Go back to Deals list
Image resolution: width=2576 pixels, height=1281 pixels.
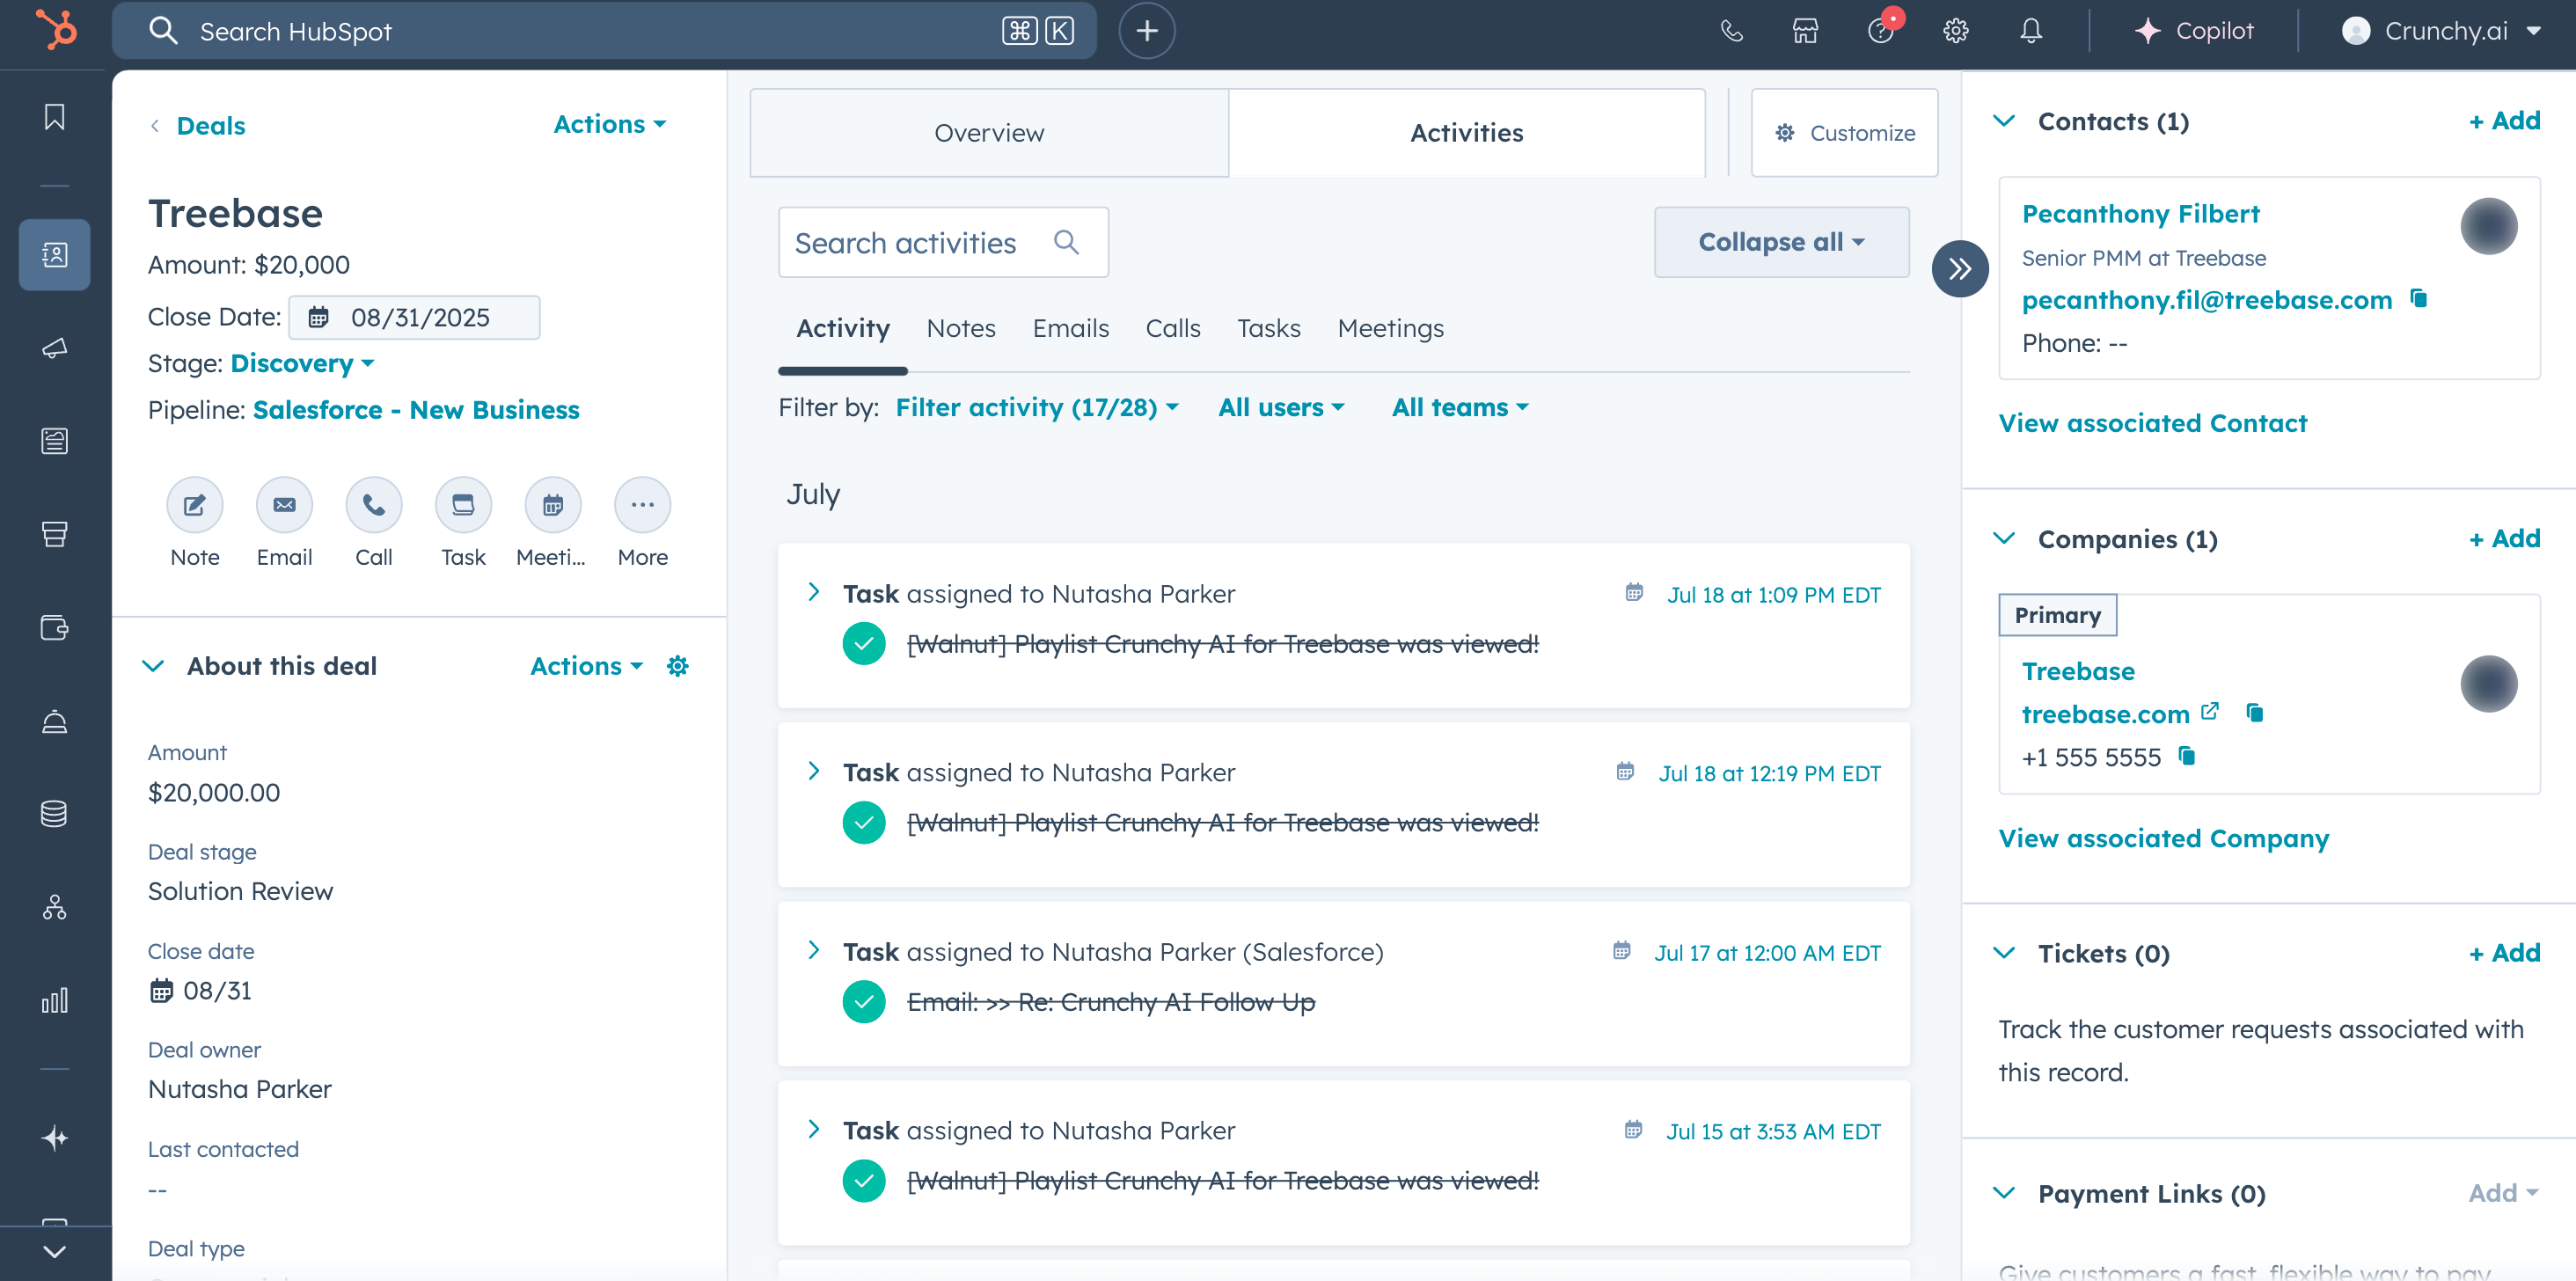198,126
